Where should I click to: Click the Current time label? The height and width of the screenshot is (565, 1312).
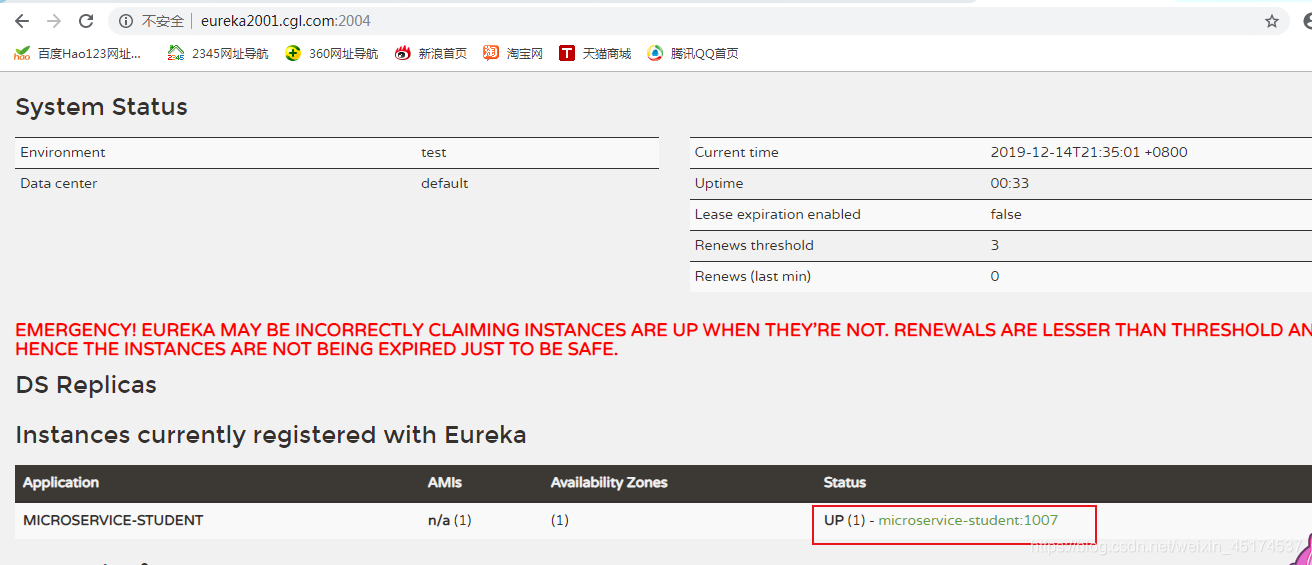[737, 153]
